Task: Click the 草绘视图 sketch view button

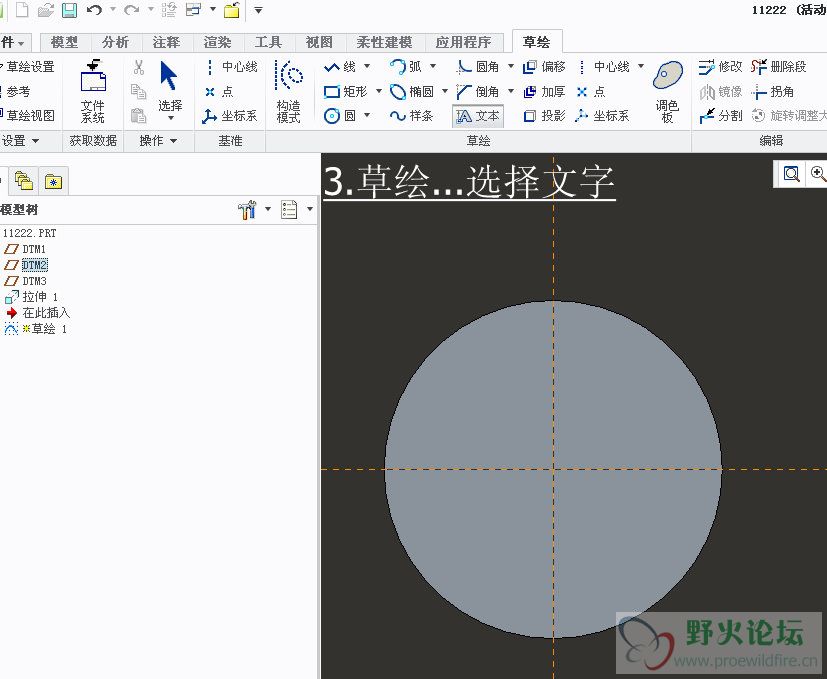Action: click(x=27, y=115)
